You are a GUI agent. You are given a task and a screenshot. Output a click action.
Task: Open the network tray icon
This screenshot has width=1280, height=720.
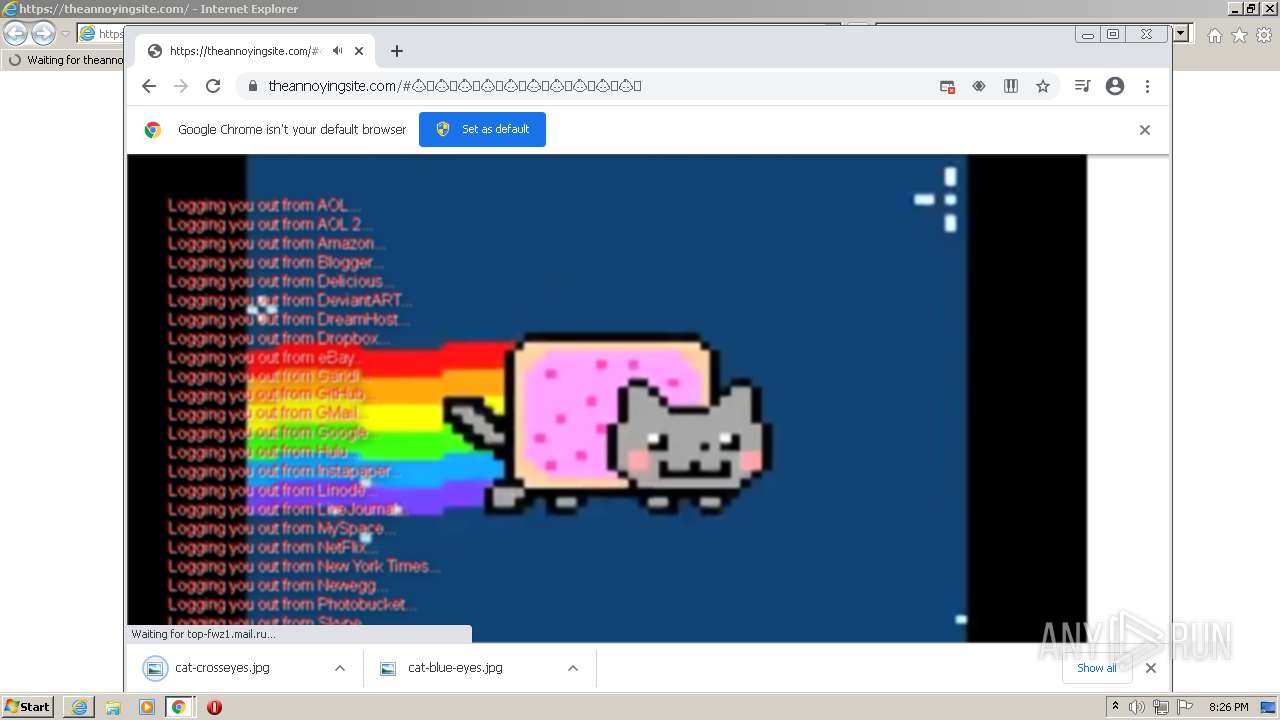[x=1161, y=707]
